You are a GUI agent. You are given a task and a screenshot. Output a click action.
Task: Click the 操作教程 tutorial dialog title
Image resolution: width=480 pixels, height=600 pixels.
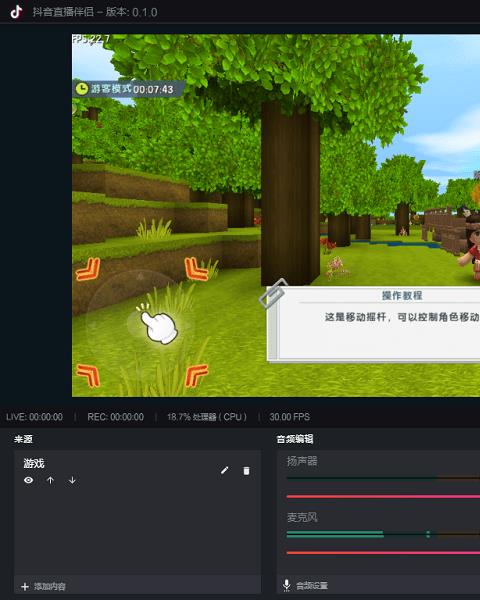tap(402, 295)
